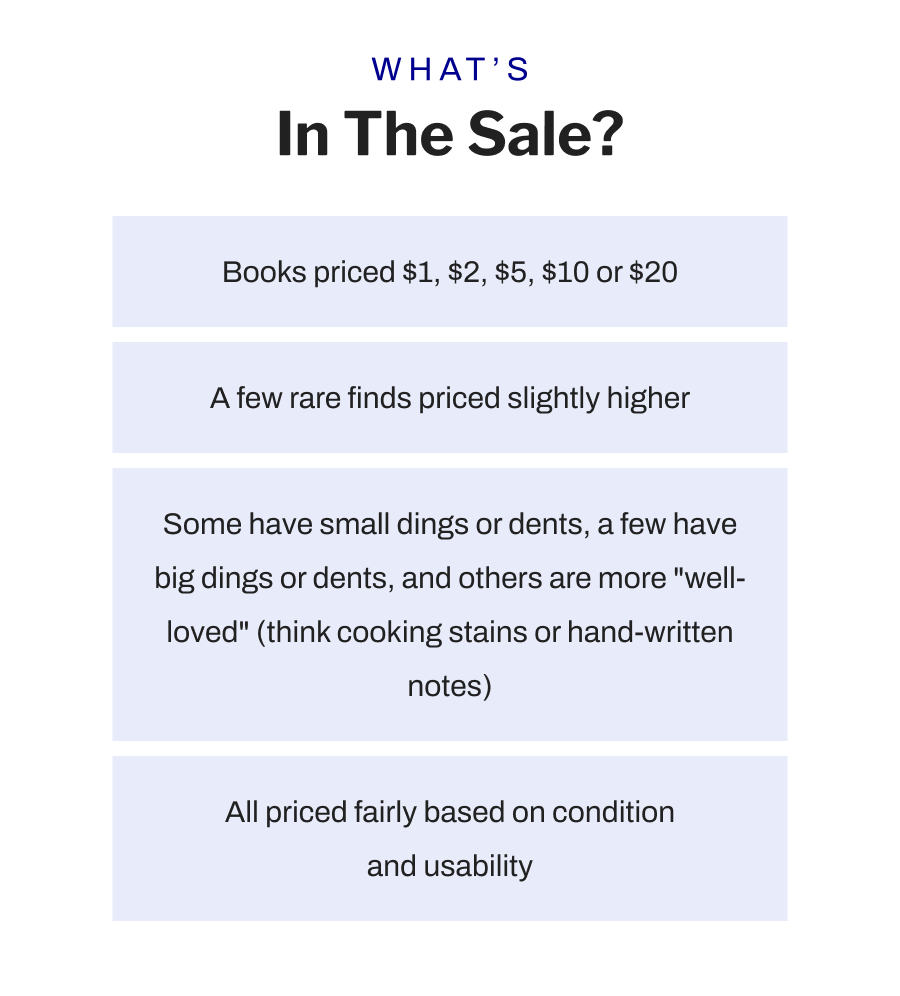Click the "In The Sale?" heading
The height and width of the screenshot is (996, 900).
click(x=450, y=134)
